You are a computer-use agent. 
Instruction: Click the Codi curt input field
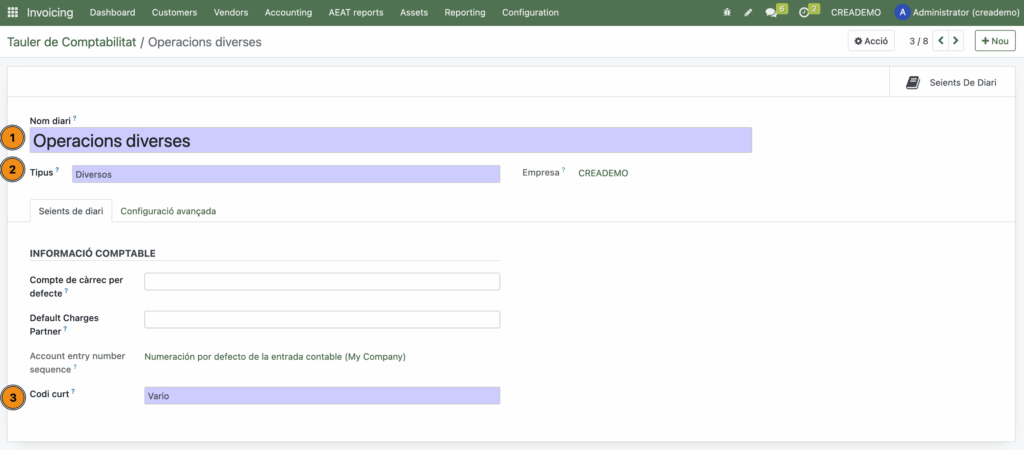coord(322,396)
